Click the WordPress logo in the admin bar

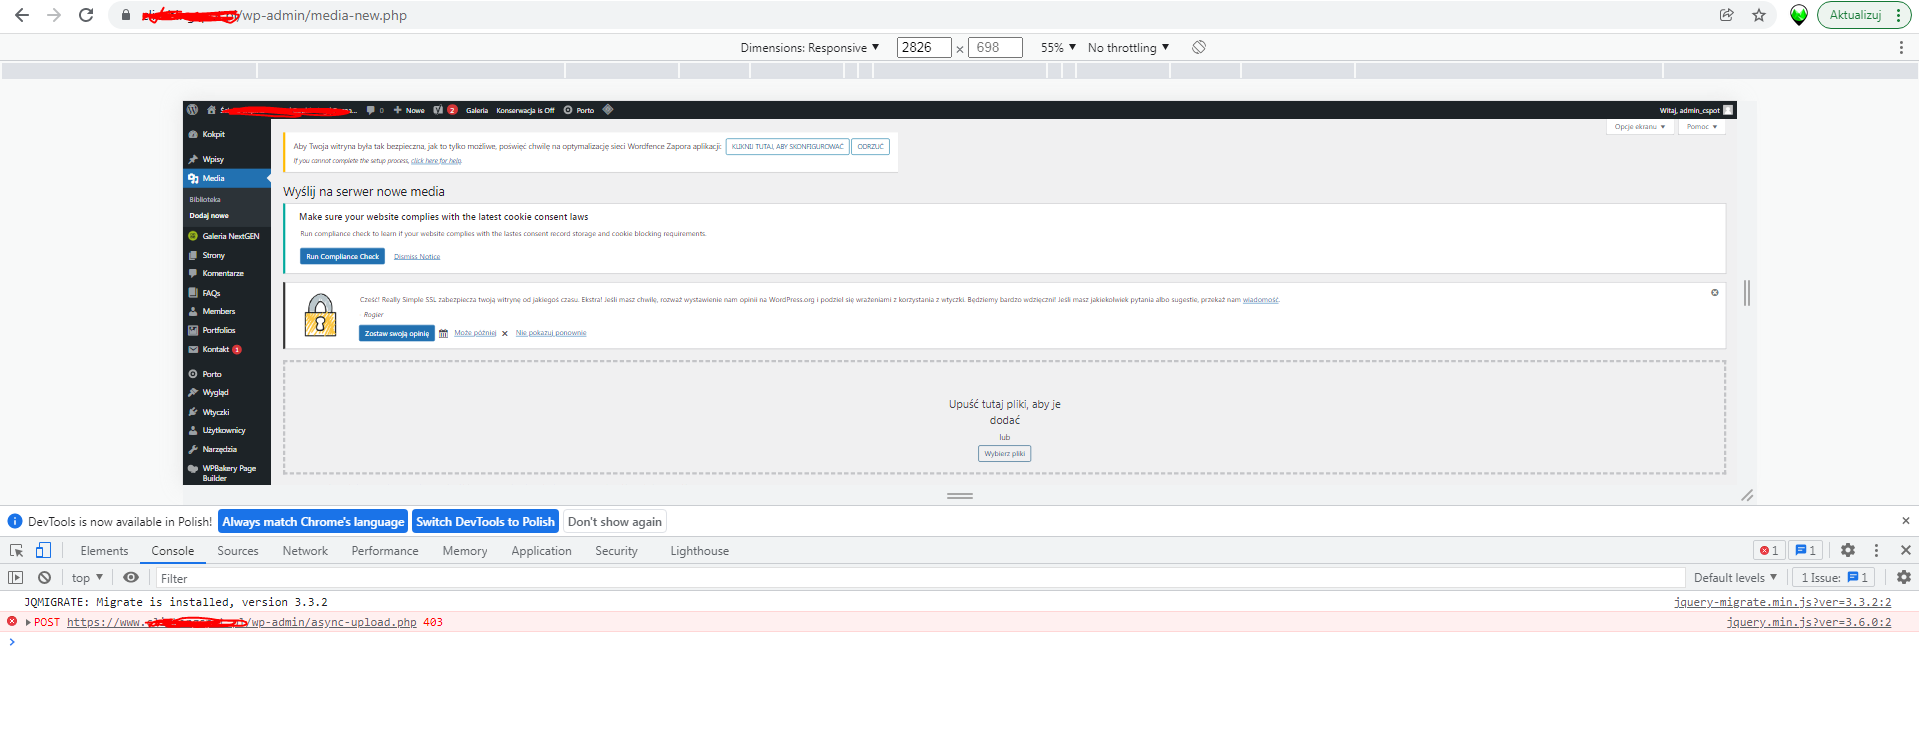(x=192, y=110)
